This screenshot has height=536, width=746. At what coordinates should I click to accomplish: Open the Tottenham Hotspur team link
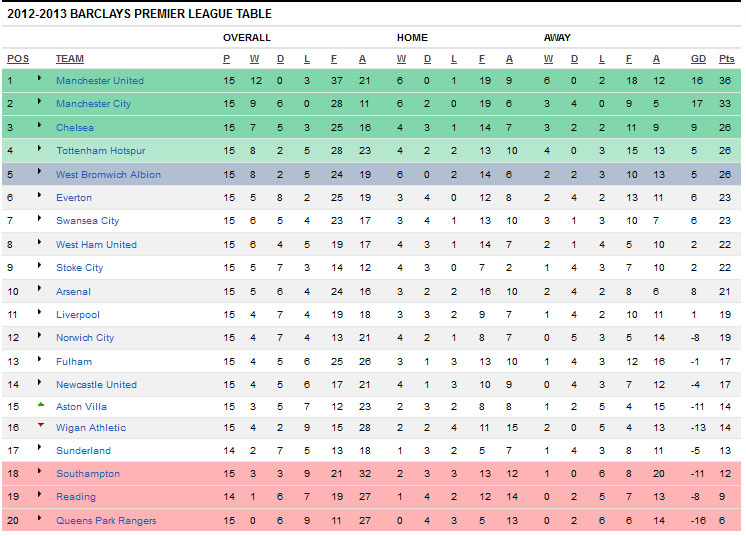[x=100, y=151]
